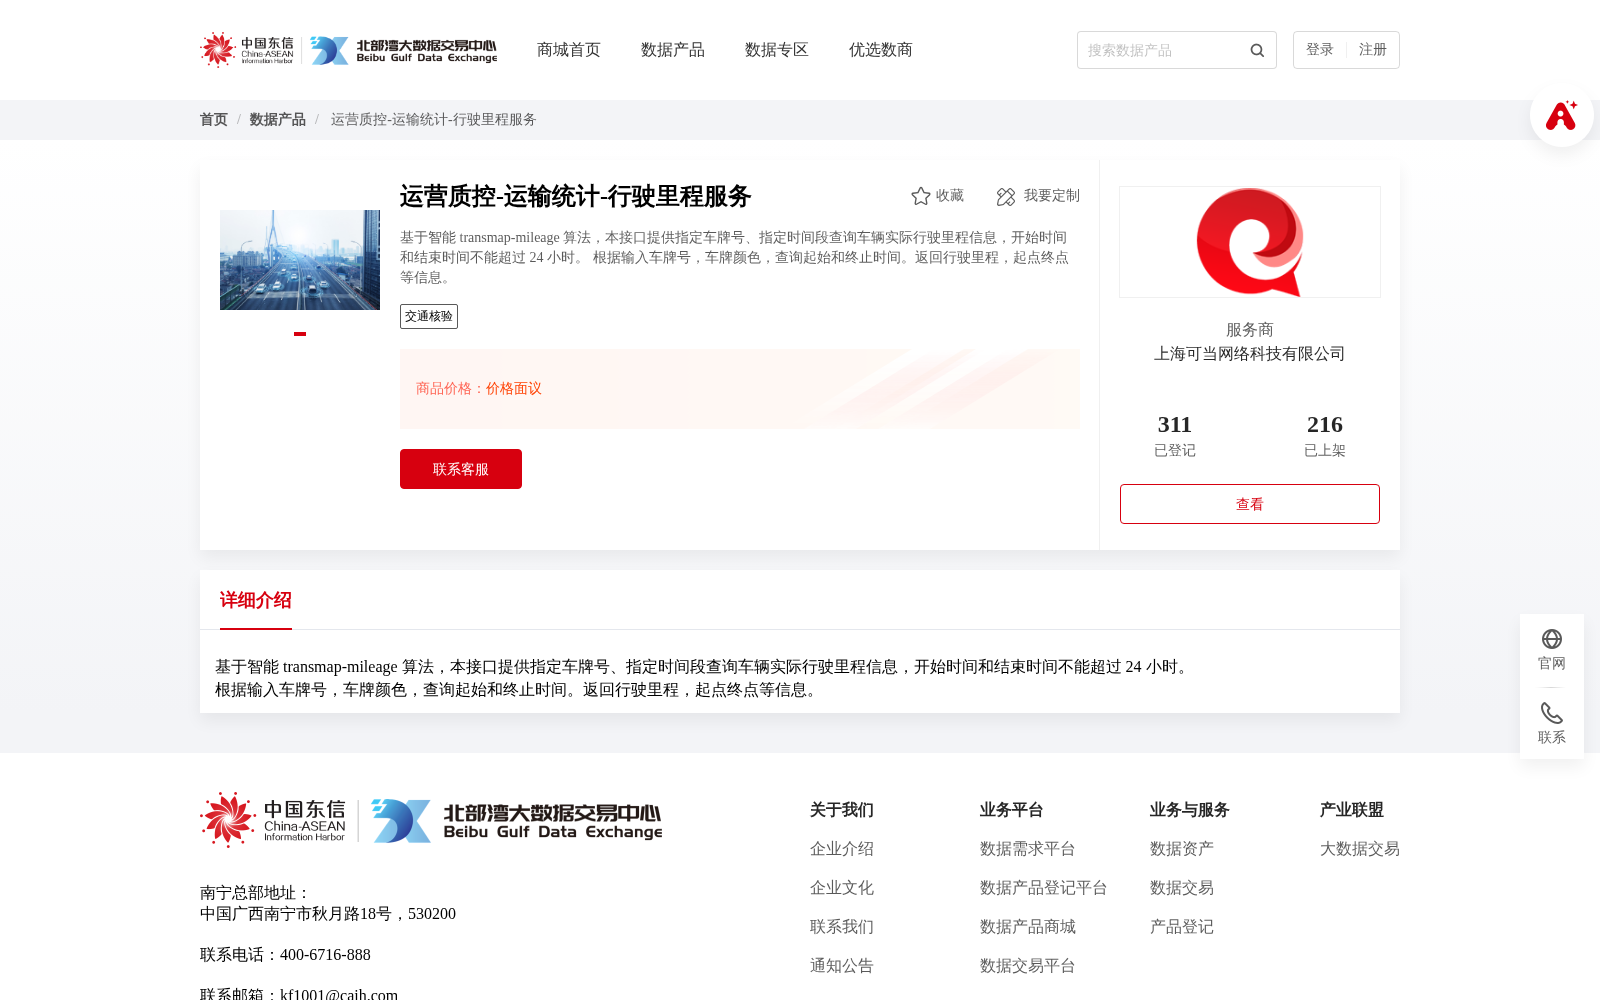
Task: Open footer link 通知公告
Action: point(842,966)
